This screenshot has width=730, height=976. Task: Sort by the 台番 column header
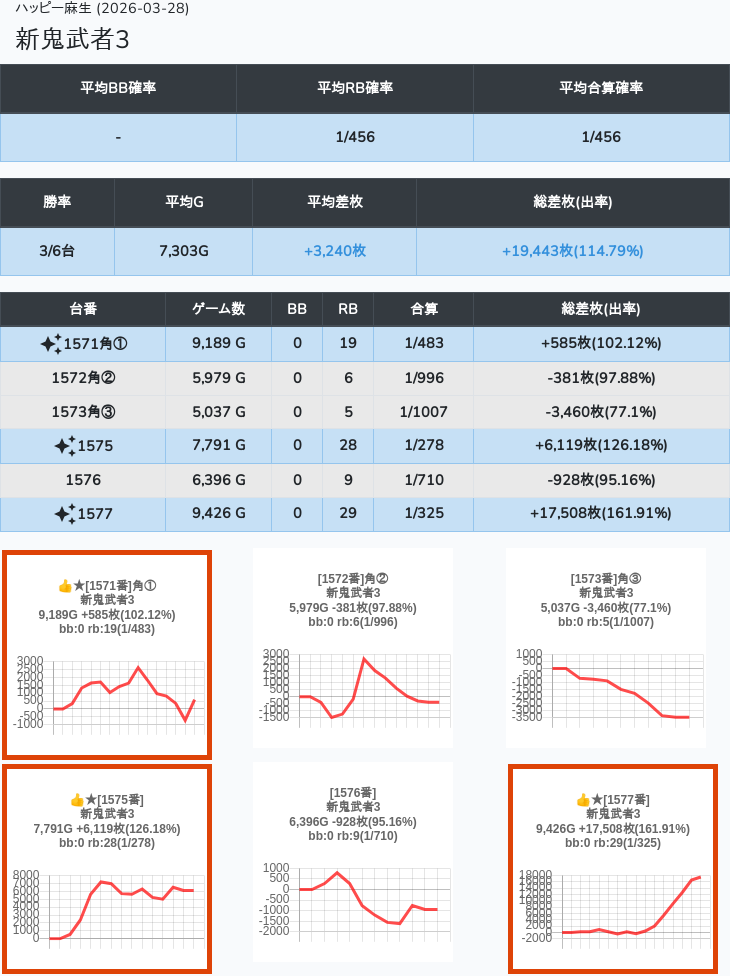tap(83, 309)
